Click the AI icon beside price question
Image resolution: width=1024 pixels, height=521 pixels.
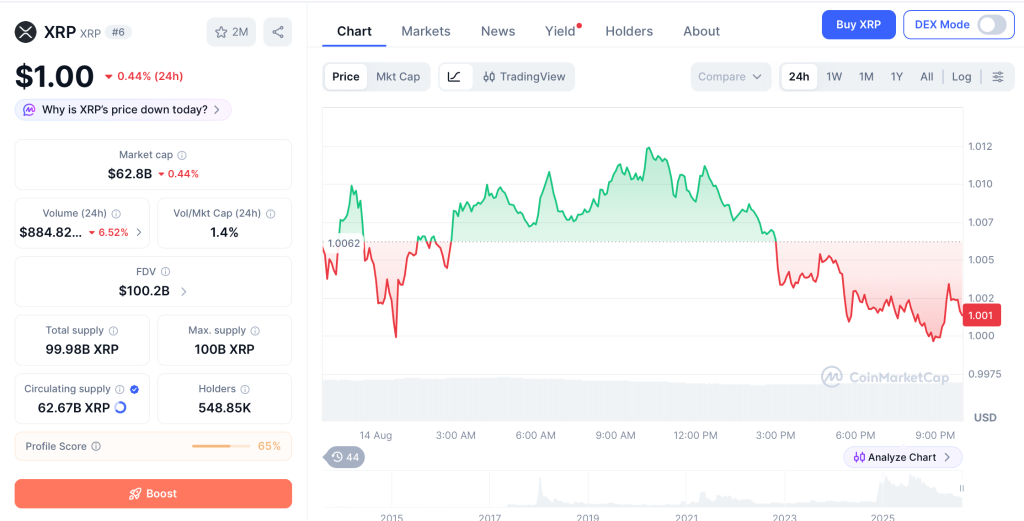point(29,110)
